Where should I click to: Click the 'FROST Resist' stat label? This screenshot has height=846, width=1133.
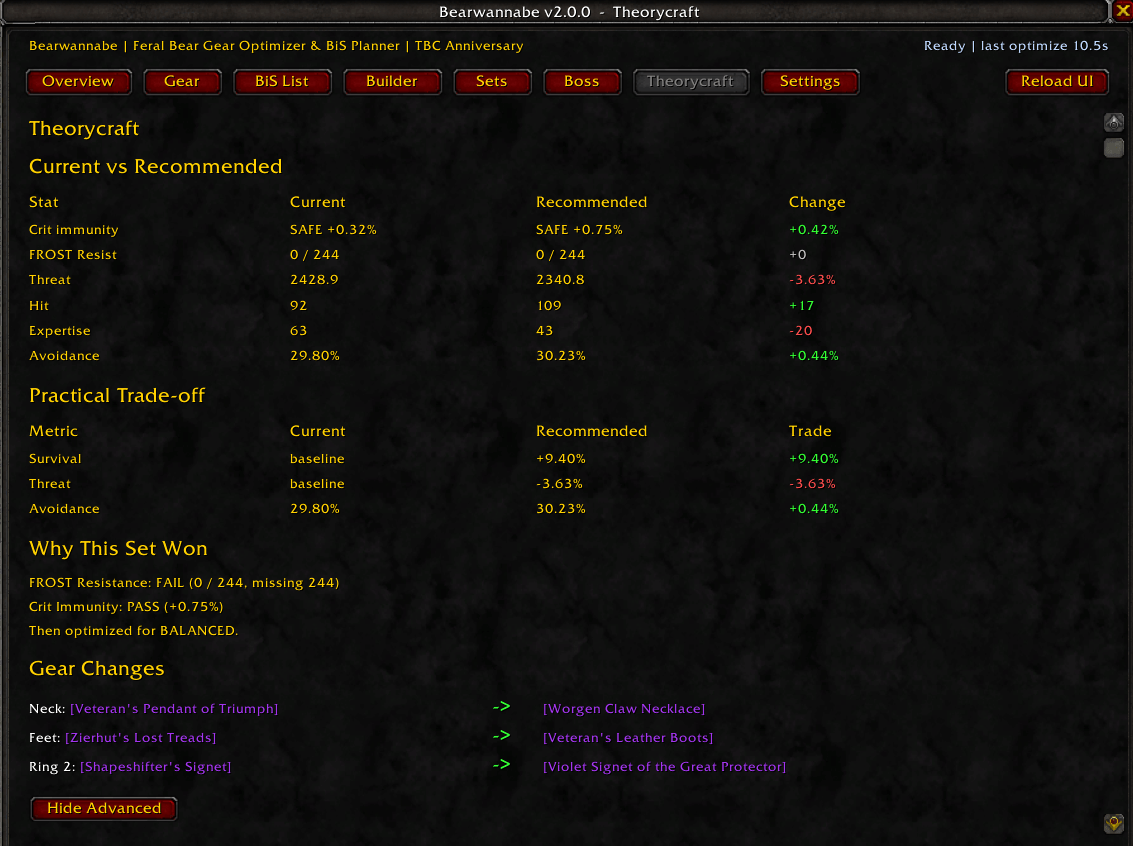(73, 255)
